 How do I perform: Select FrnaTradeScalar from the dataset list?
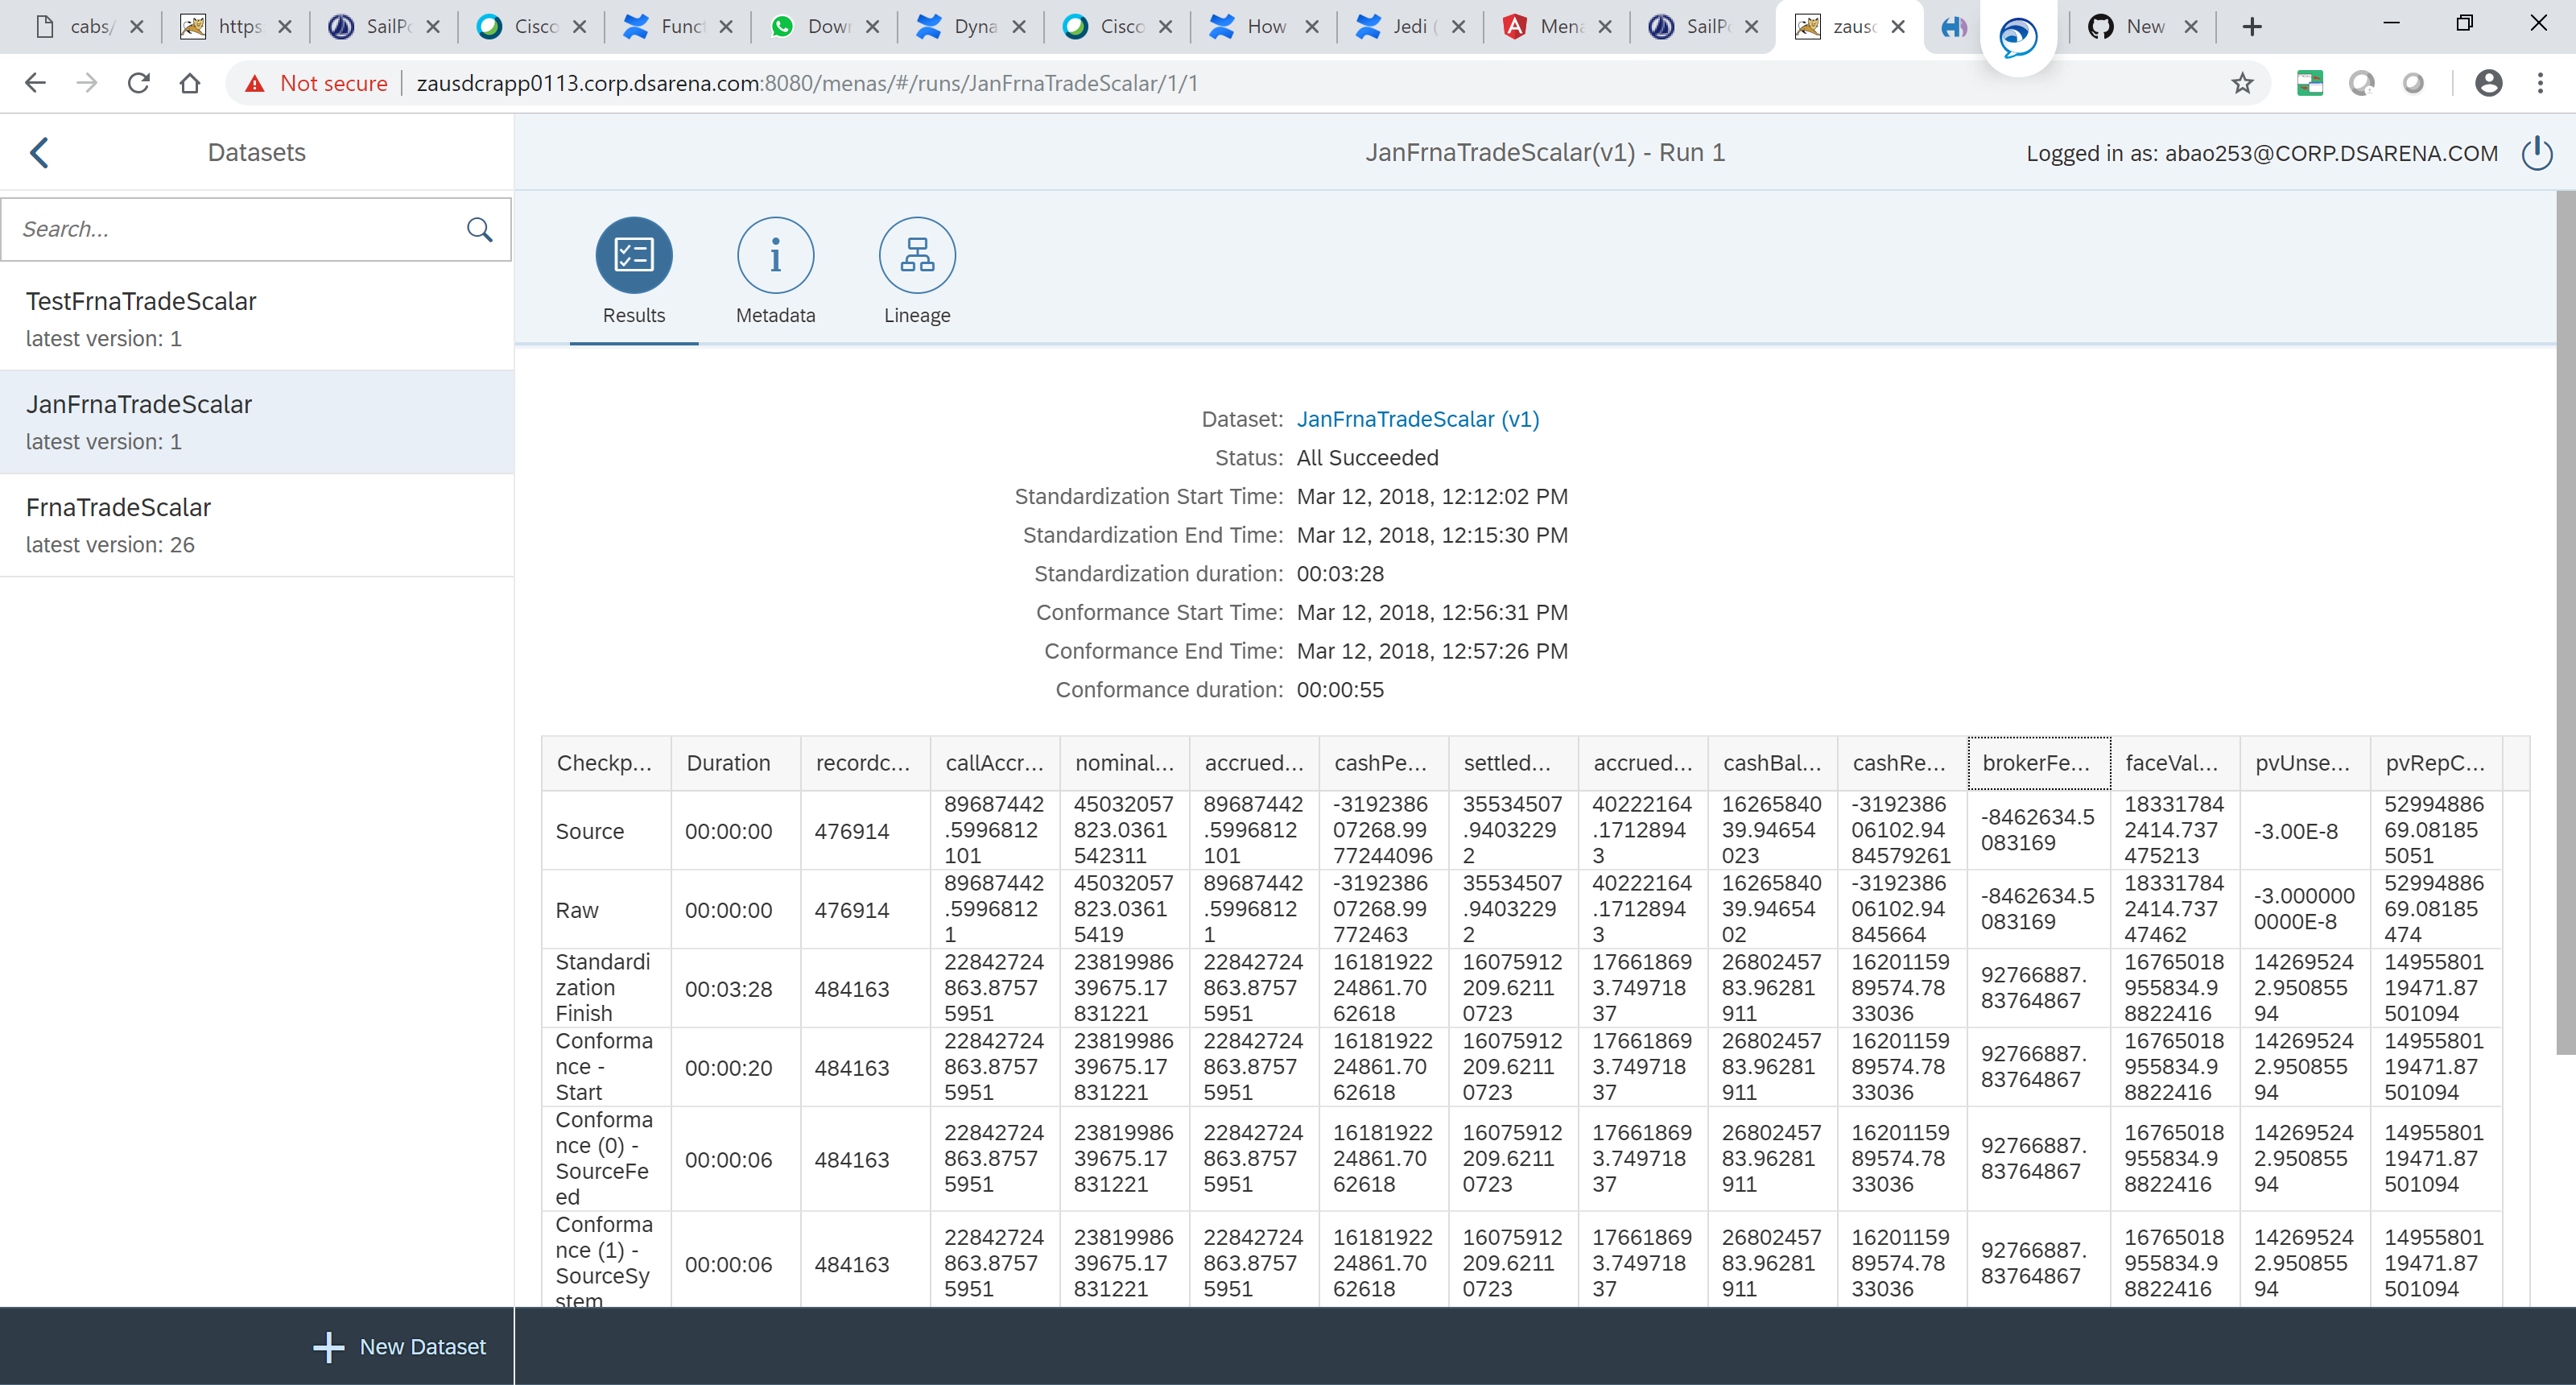(118, 507)
